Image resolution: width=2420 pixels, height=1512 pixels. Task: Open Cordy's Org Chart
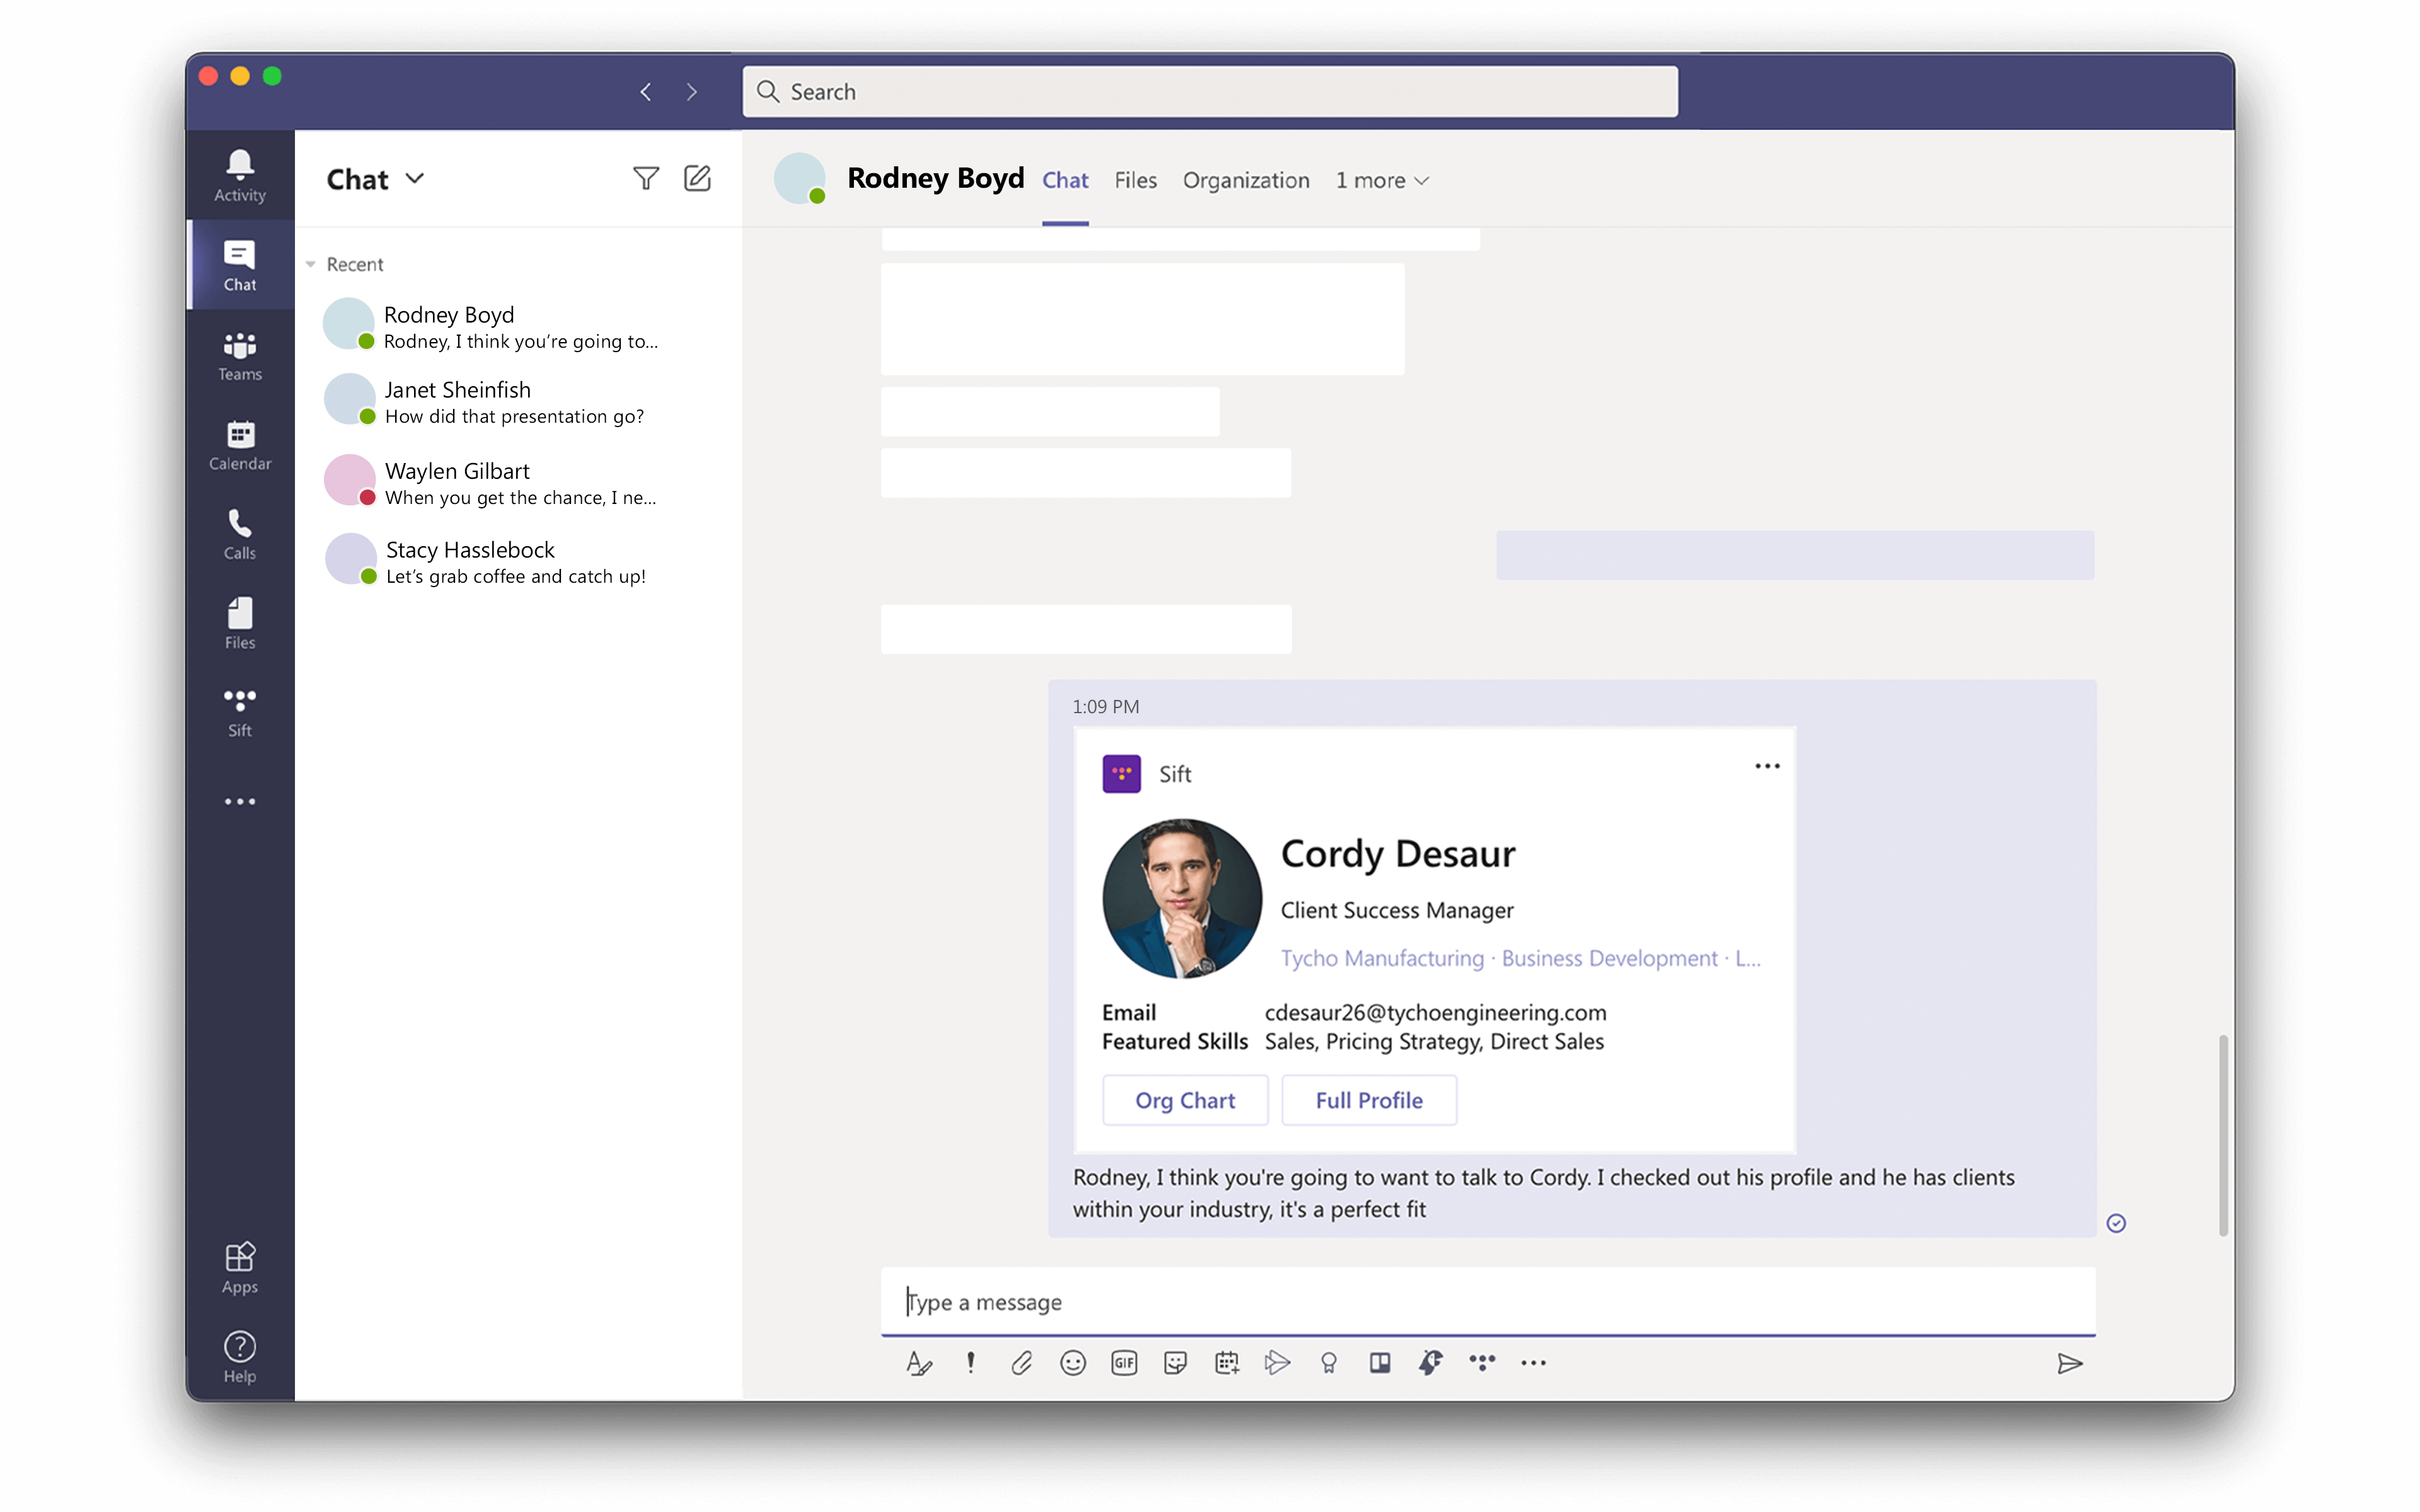click(x=1185, y=1099)
